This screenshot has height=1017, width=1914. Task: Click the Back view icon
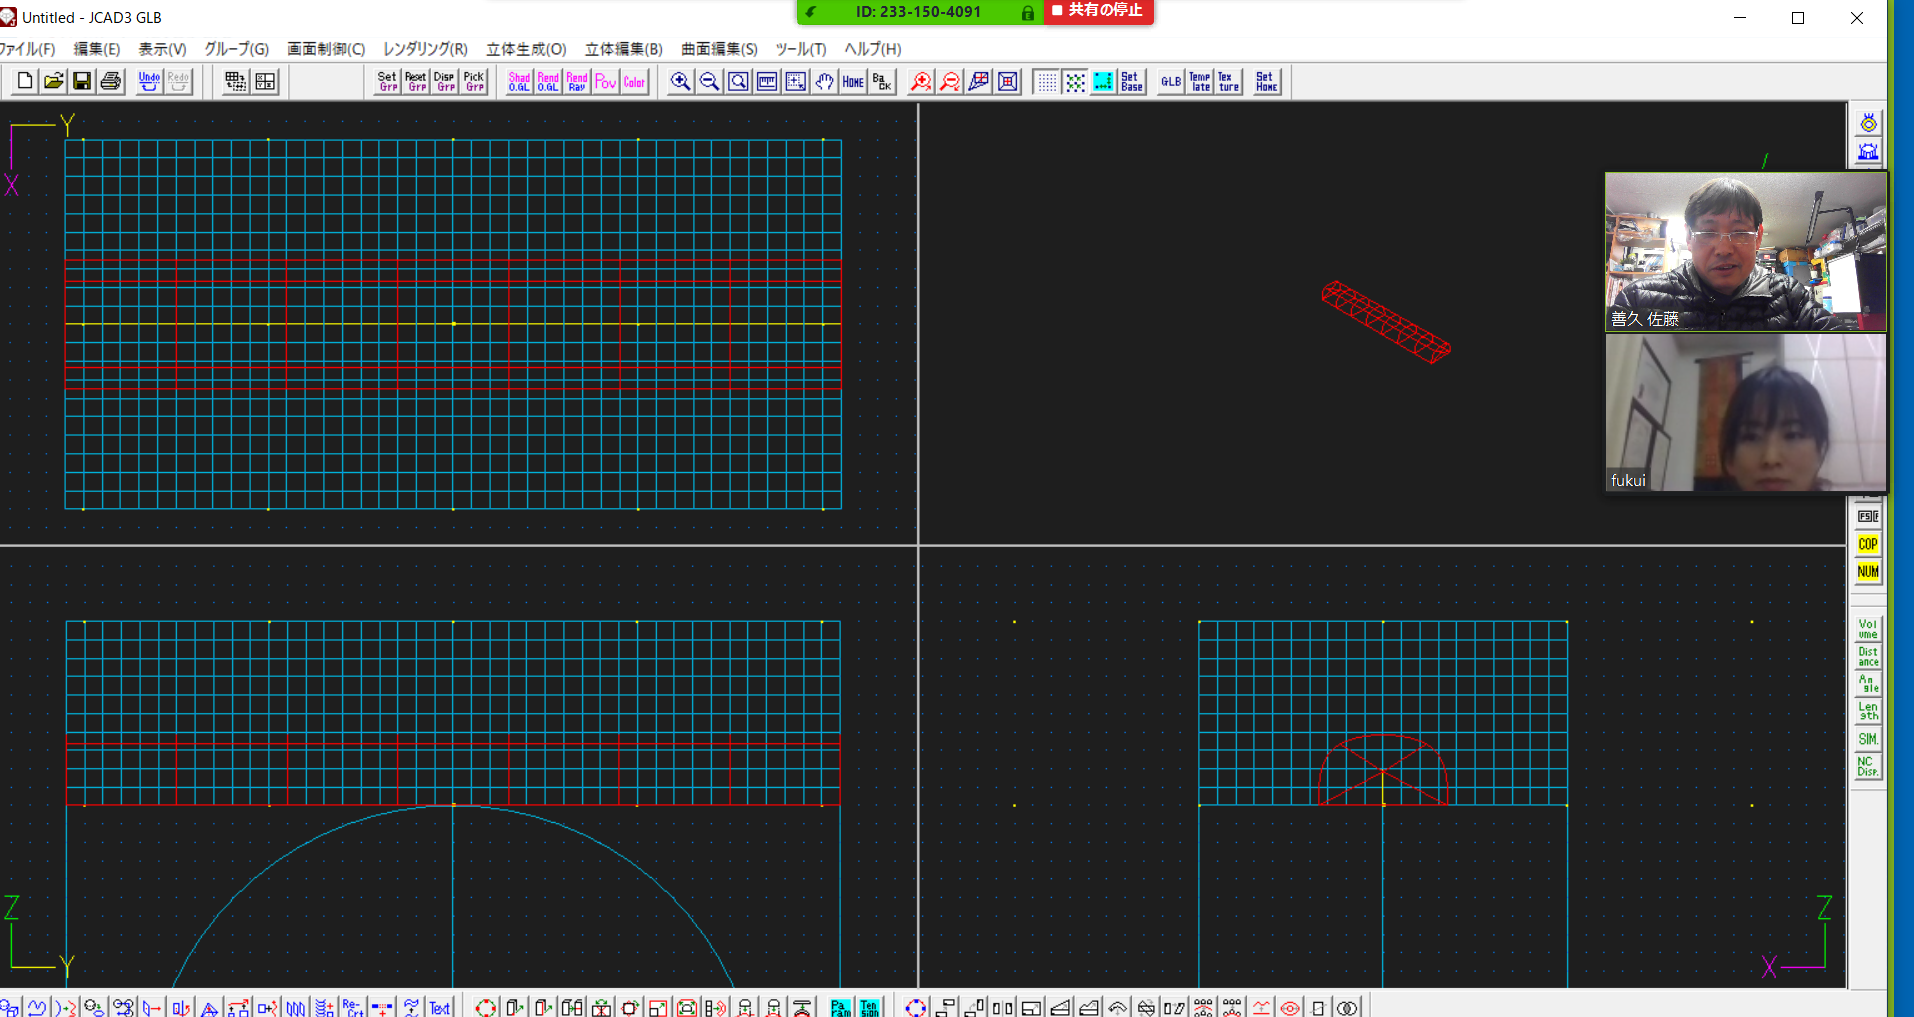[882, 82]
